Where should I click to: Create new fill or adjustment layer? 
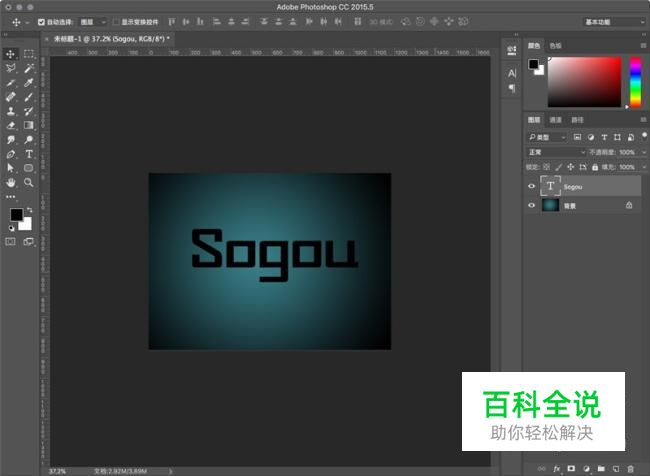click(x=586, y=469)
